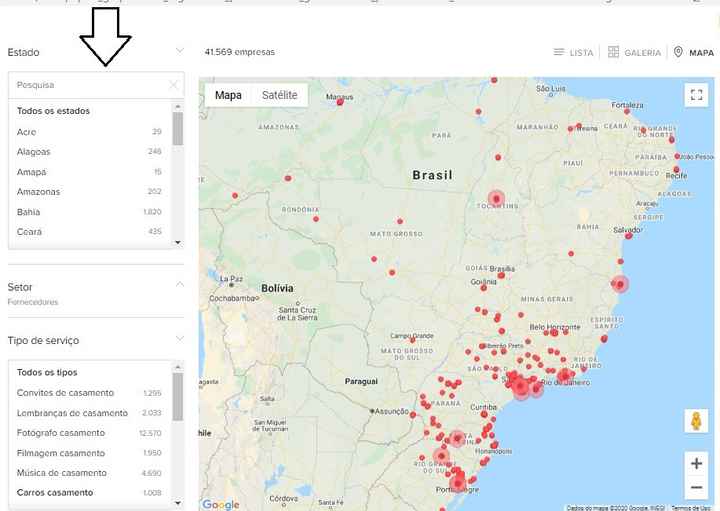Click the red marker in Rondônia
This screenshot has width=720, height=511.
pyautogui.click(x=316, y=219)
